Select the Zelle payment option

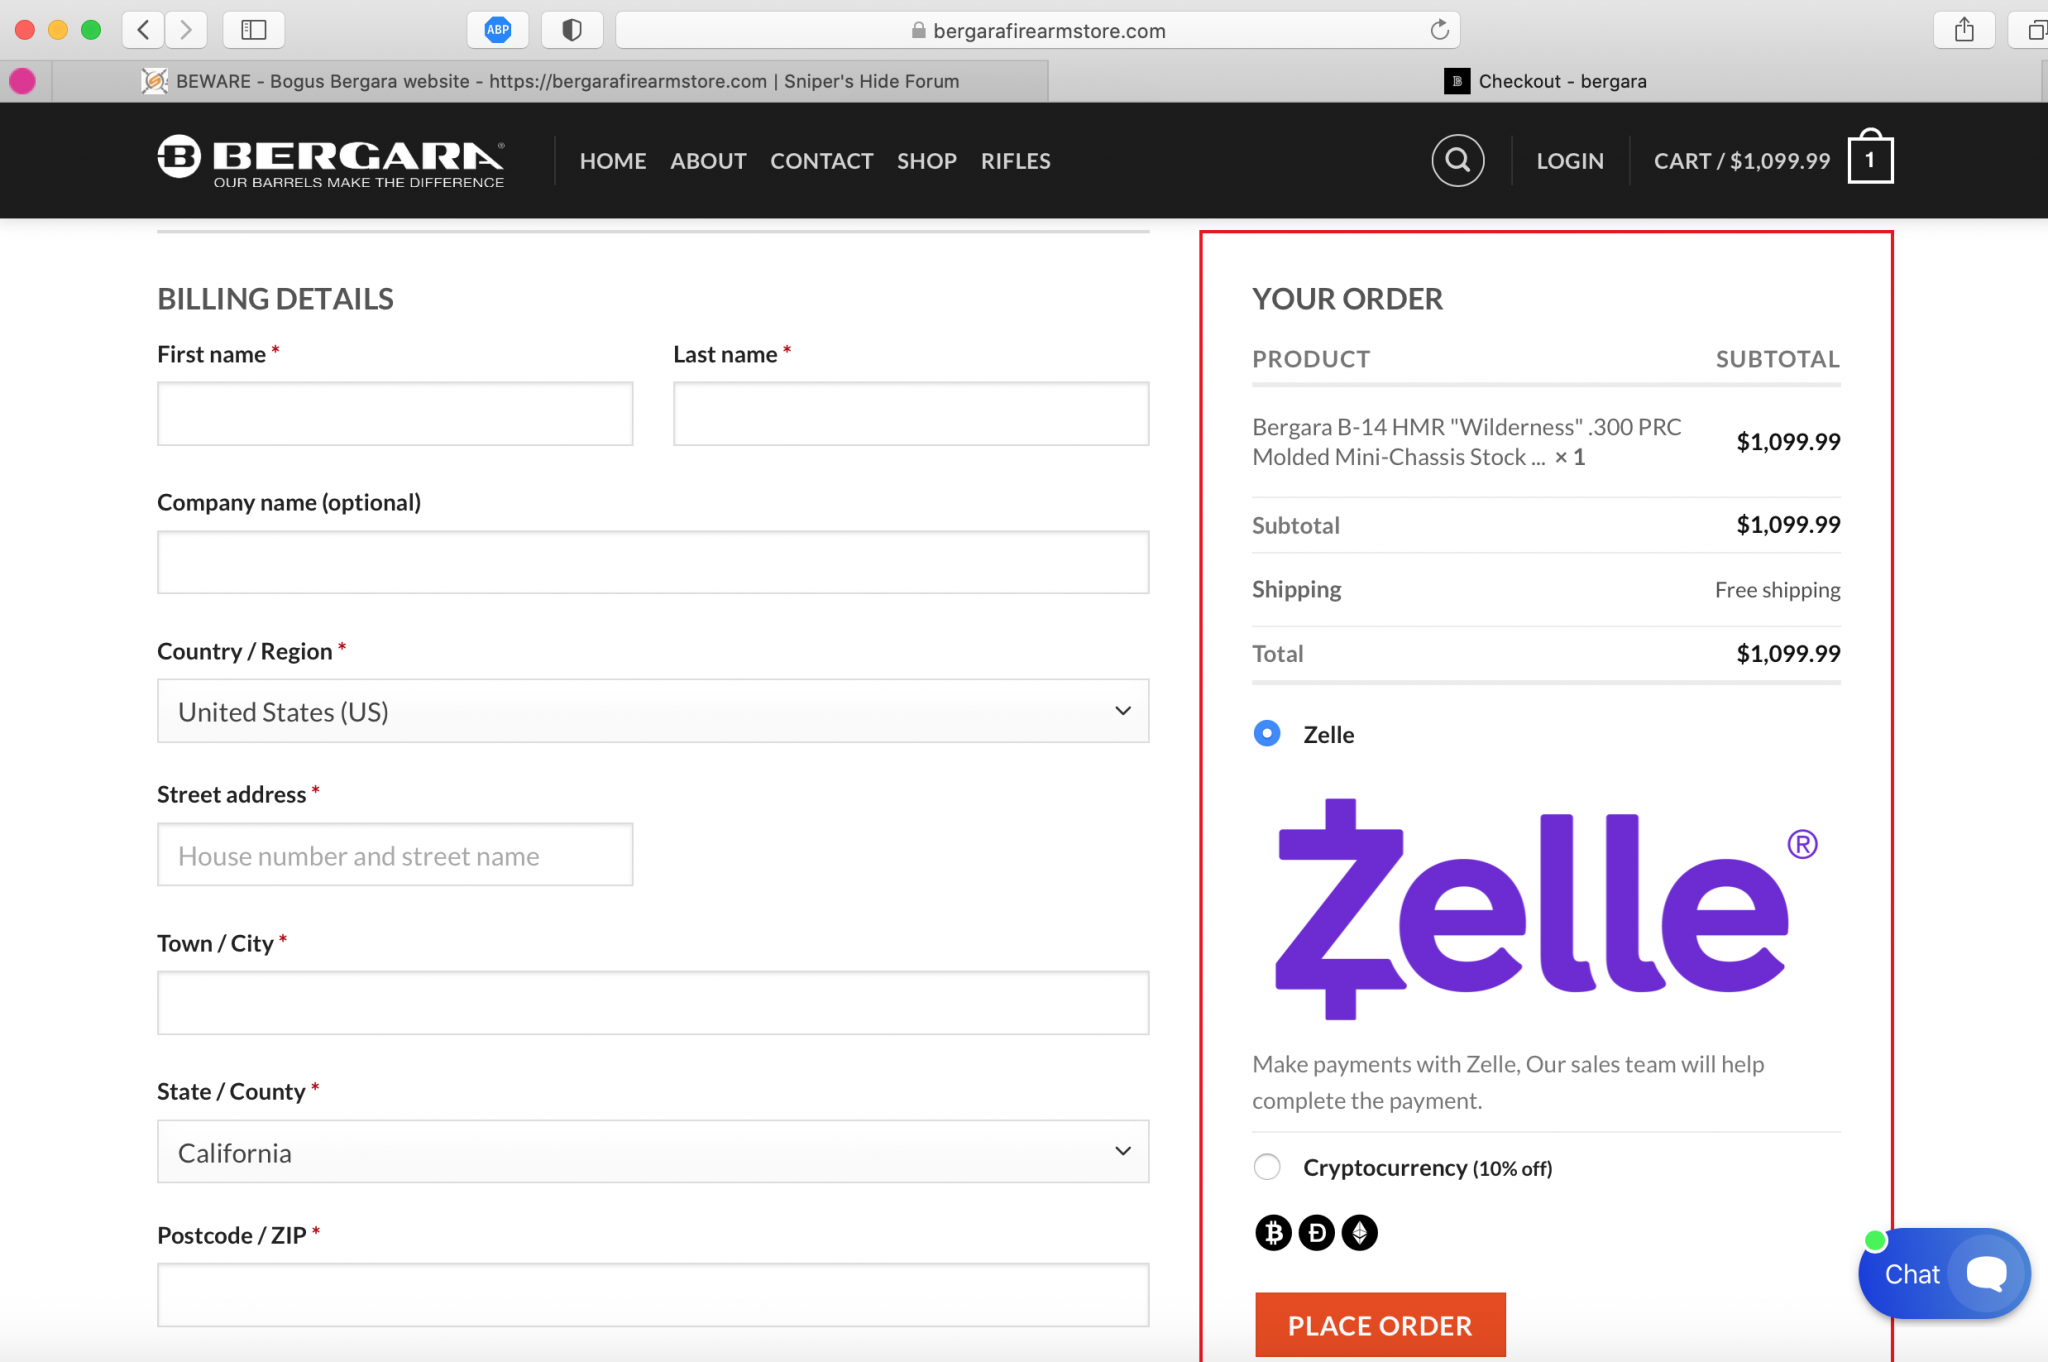(x=1267, y=734)
